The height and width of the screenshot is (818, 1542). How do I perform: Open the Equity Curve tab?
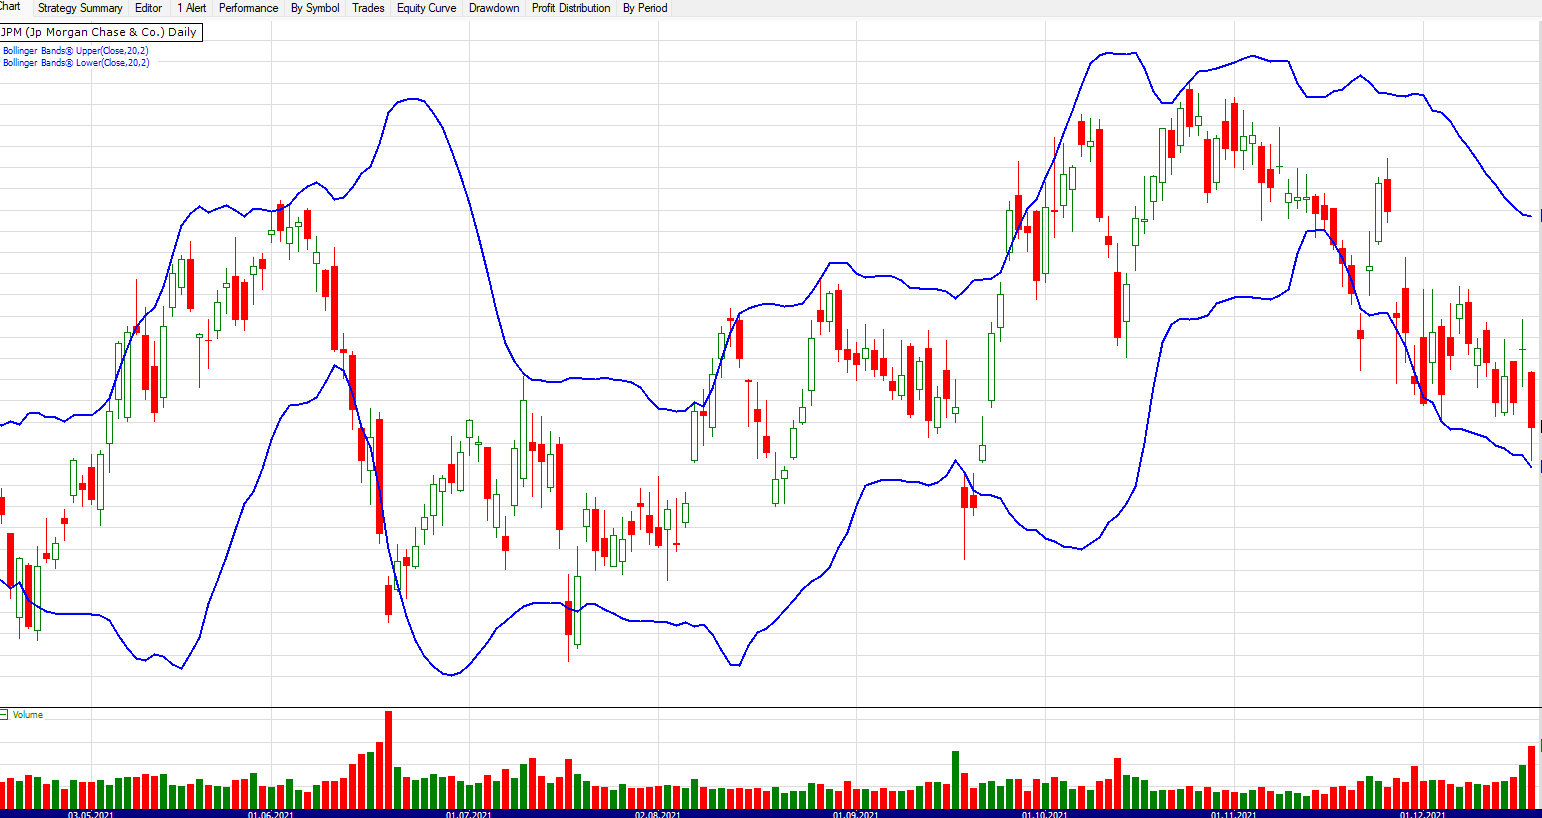click(x=427, y=8)
